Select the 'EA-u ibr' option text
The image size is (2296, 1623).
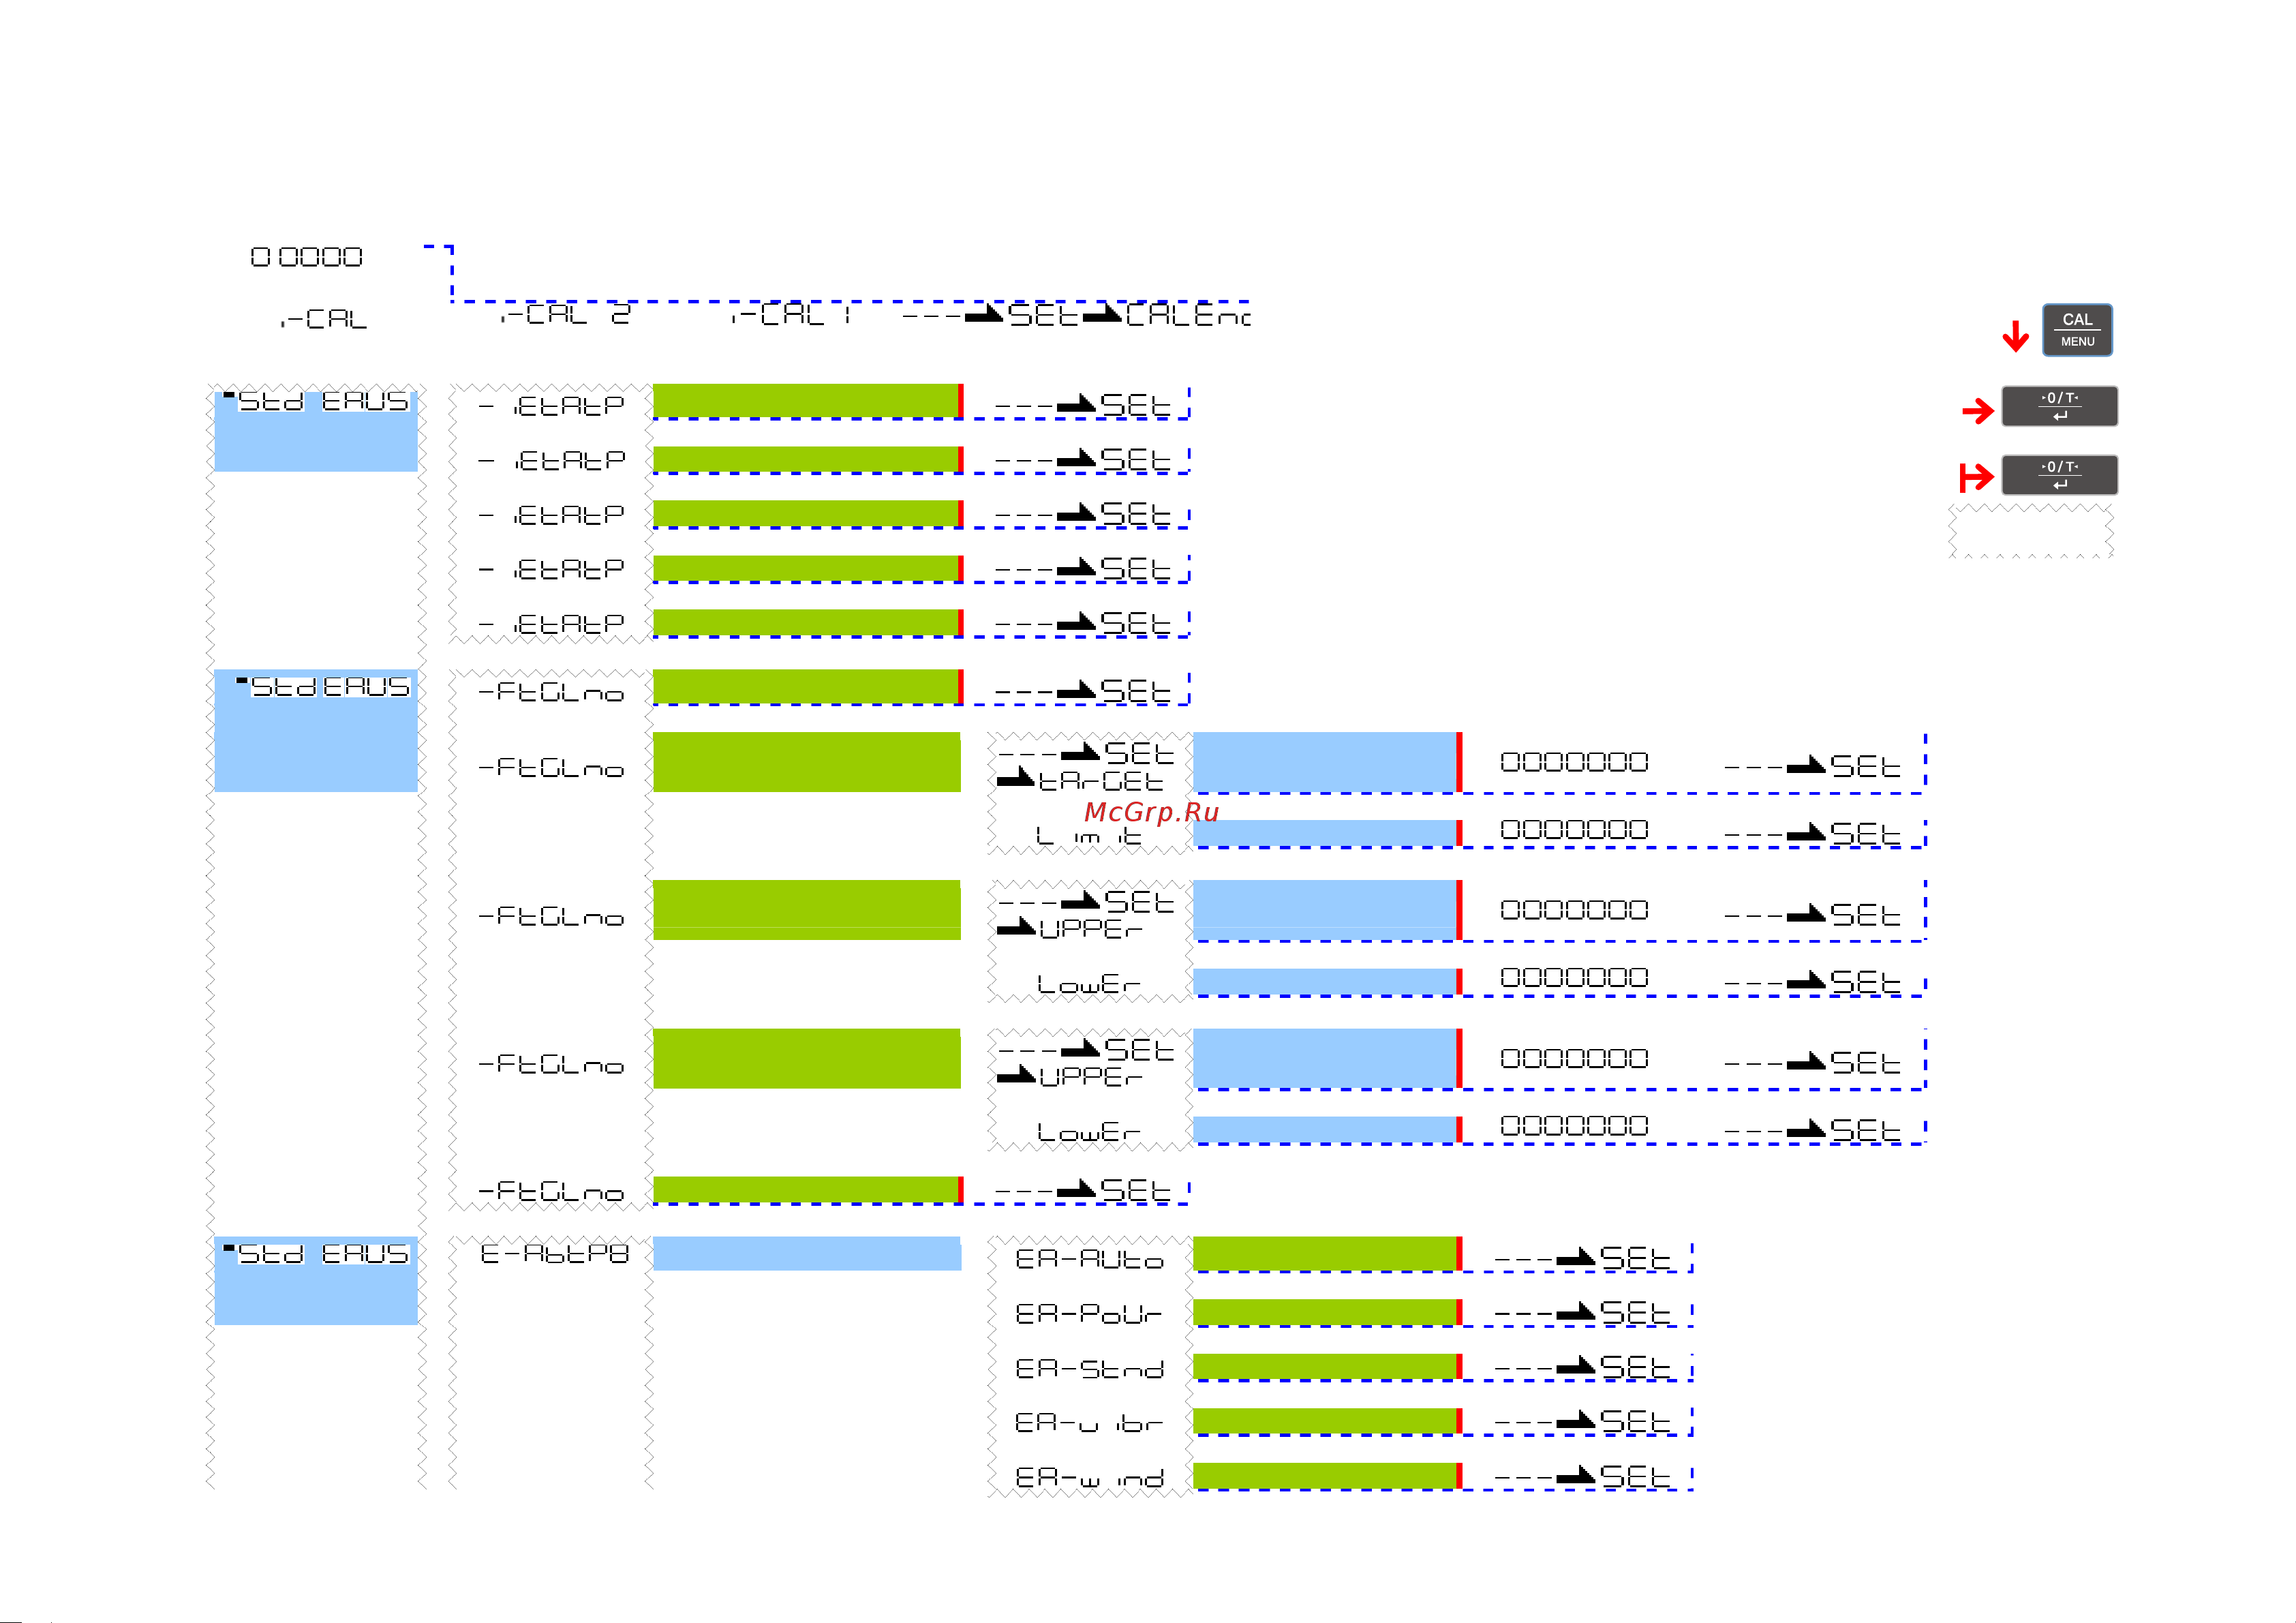point(1089,1422)
